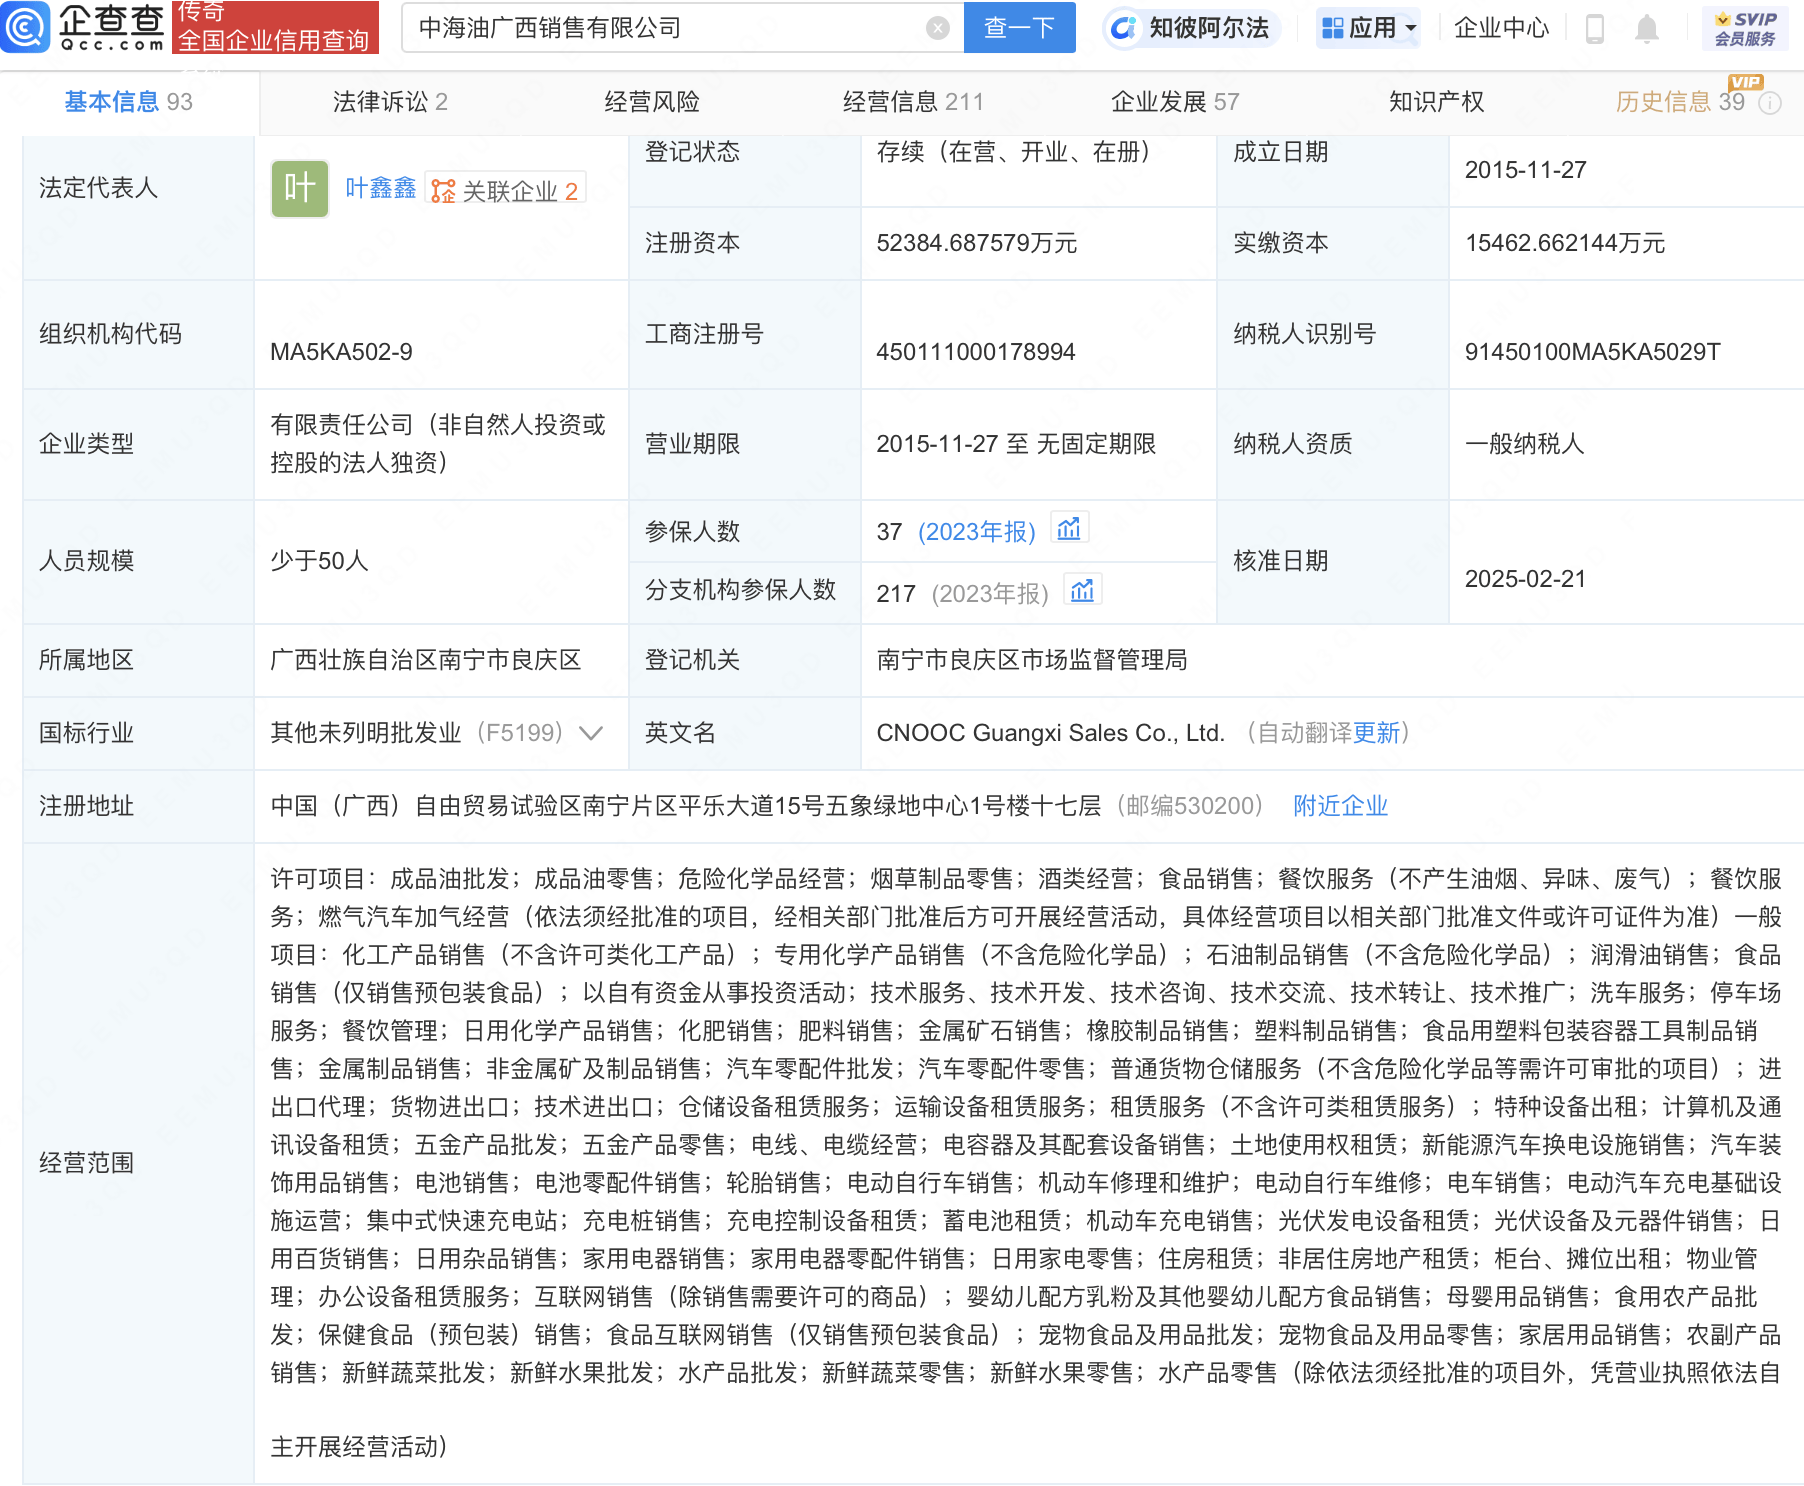Select the 所属地区 广西壮族自治区南宁市良庆区
This screenshot has height=1486, width=1804.
[426, 660]
